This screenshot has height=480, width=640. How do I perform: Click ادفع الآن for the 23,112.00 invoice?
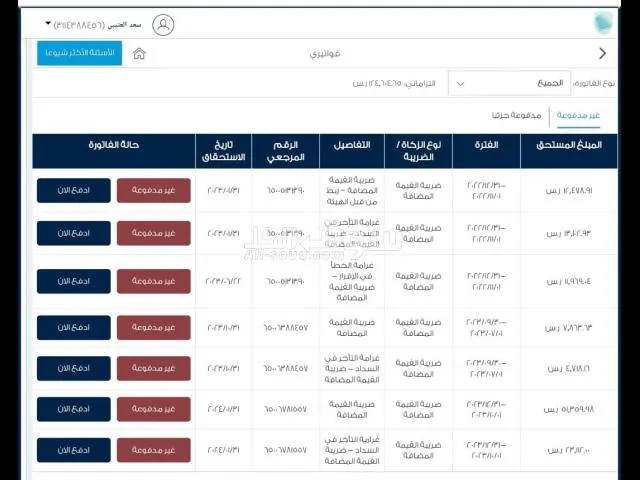point(74,450)
